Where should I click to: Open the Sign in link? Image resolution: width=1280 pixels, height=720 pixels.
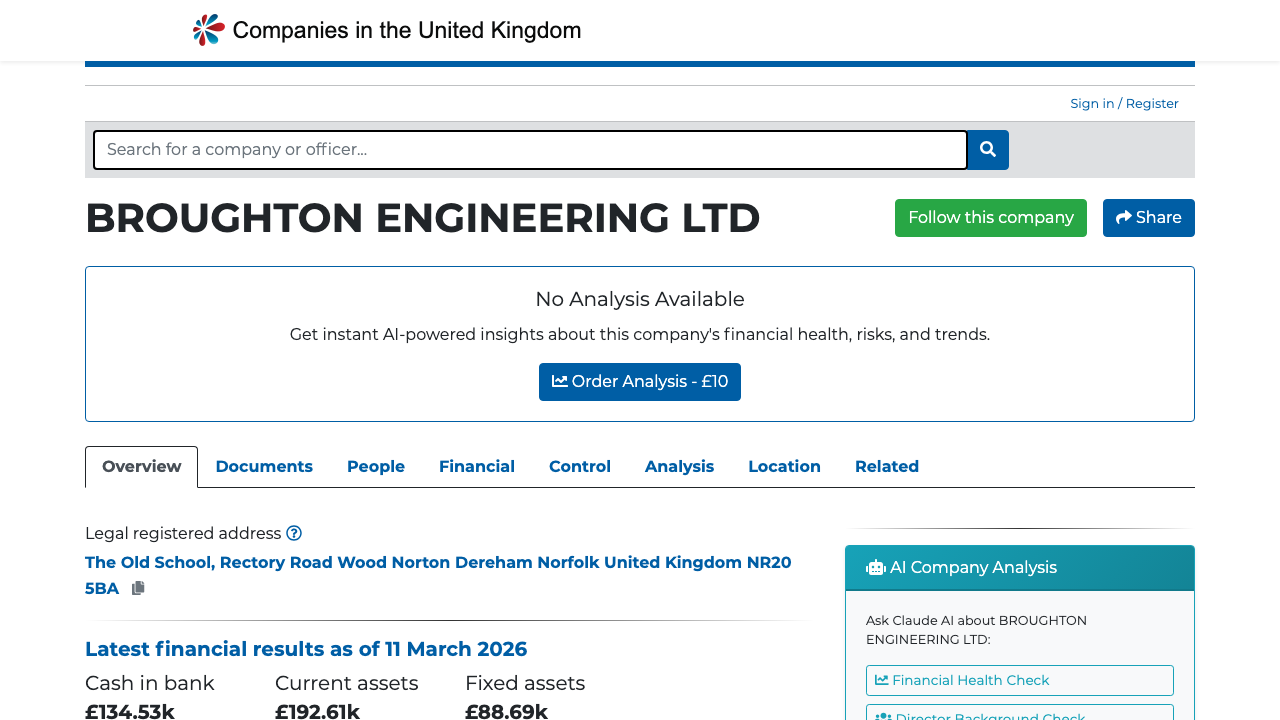[x=1092, y=103]
